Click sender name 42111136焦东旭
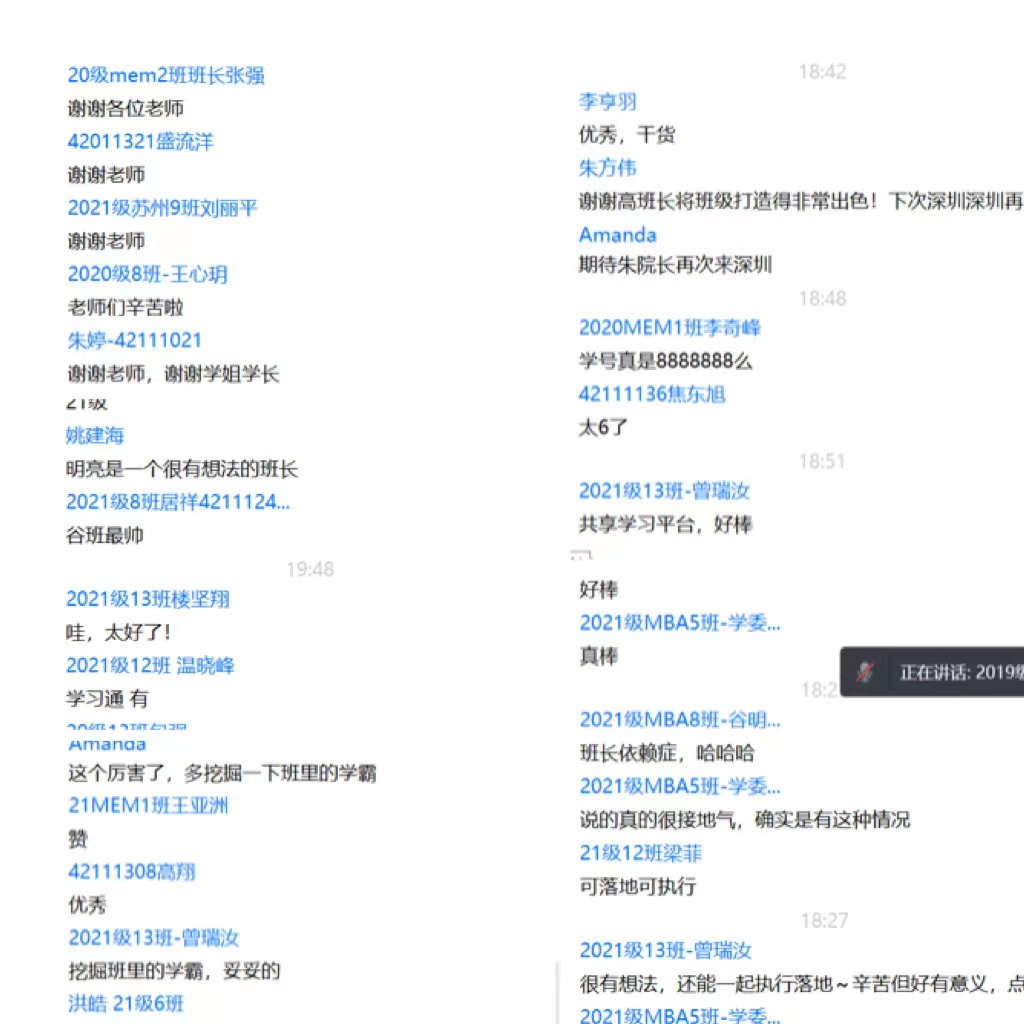This screenshot has width=1024, height=1024. pos(651,394)
